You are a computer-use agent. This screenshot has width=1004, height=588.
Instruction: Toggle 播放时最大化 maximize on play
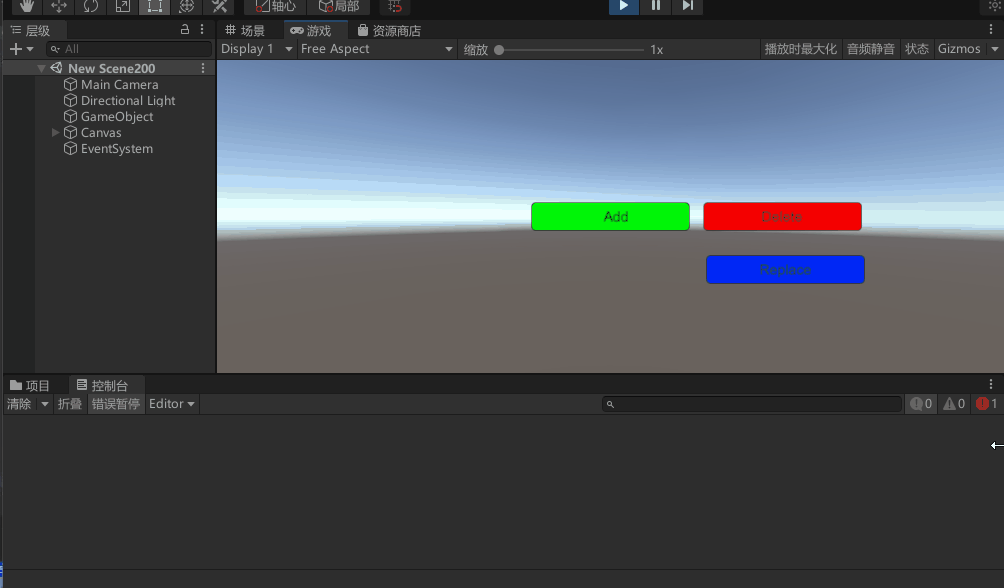click(x=800, y=49)
